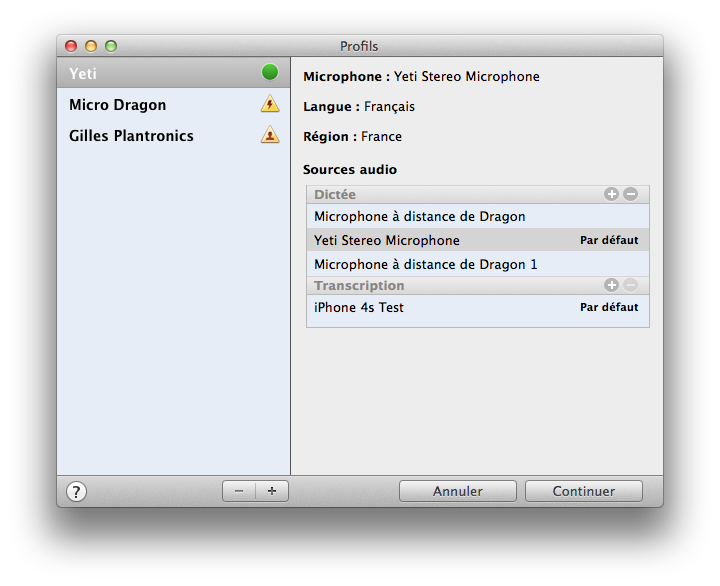
Task: Select the Micro Dragon profile
Action: [x=174, y=105]
